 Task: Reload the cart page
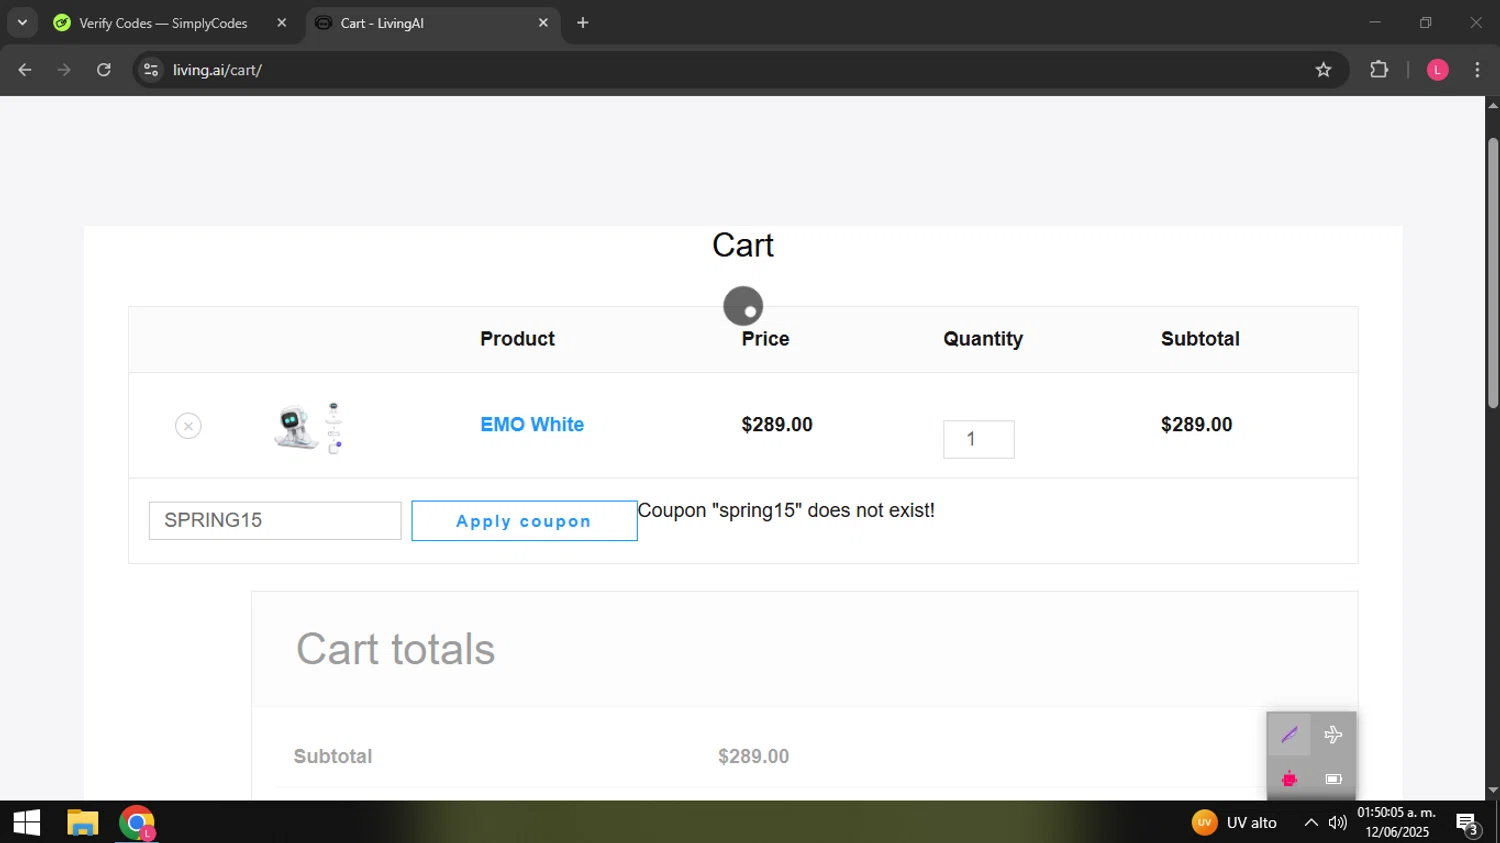[104, 70]
